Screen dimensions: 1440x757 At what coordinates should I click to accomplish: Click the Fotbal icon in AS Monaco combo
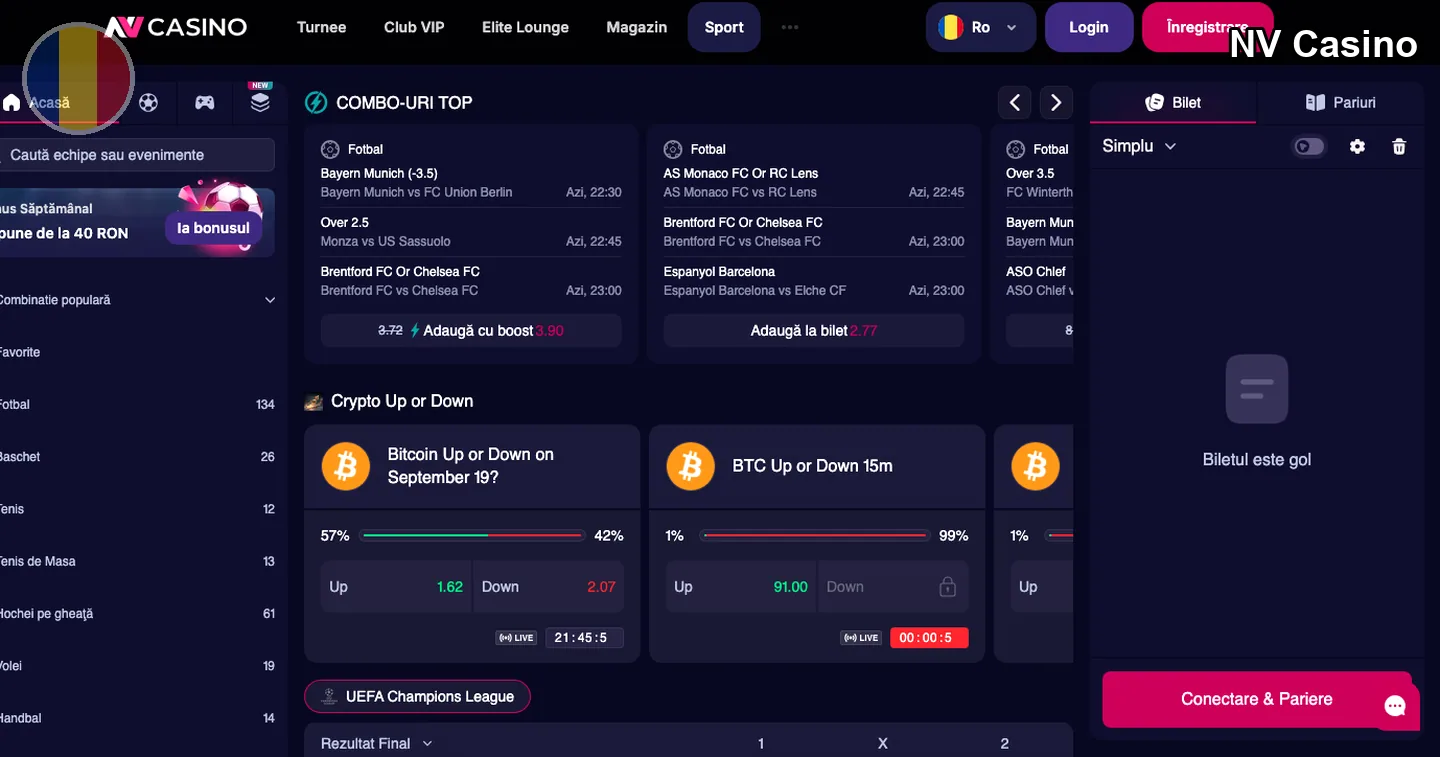[x=673, y=149]
